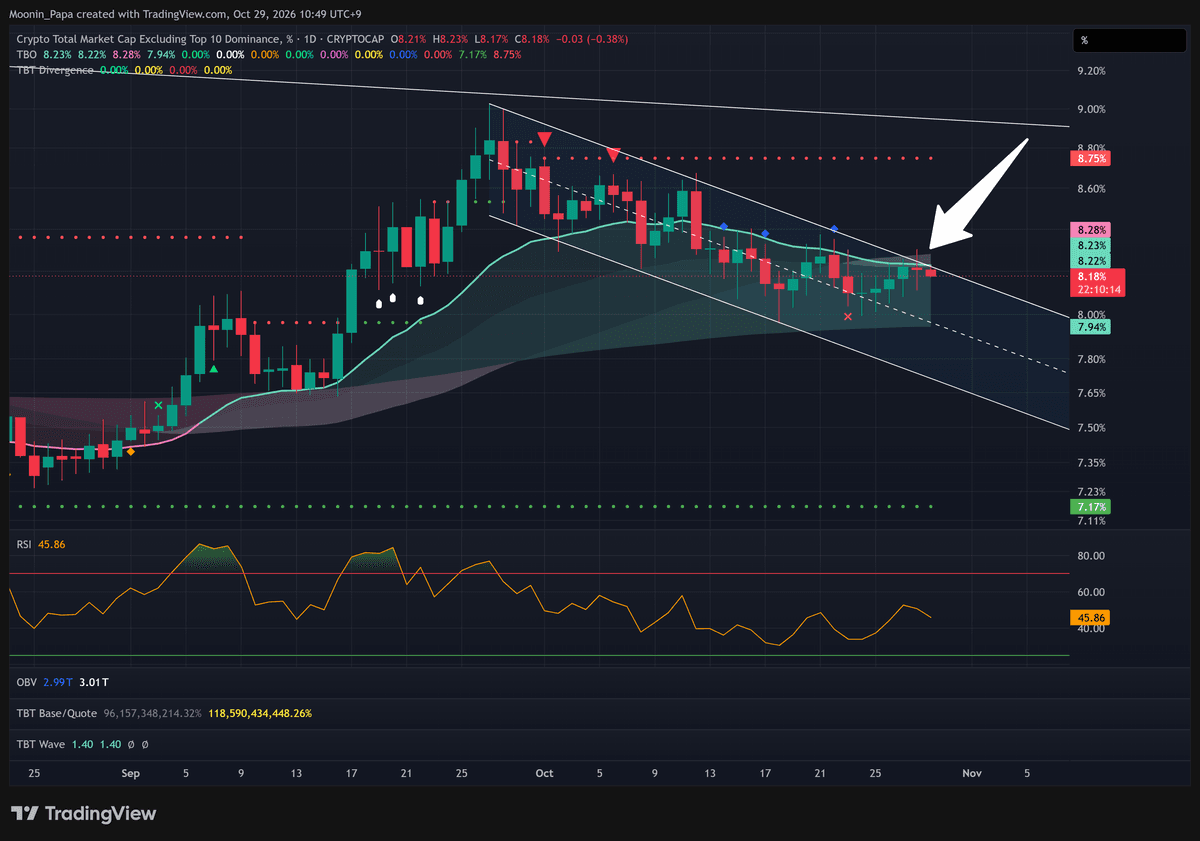Screen dimensions: 1200x841
Task: Select the TBT Divergence indicator legend name
Action: tap(55, 70)
